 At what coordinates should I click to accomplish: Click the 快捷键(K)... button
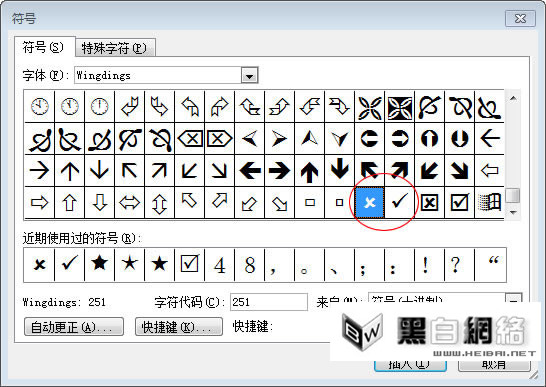pos(179,327)
